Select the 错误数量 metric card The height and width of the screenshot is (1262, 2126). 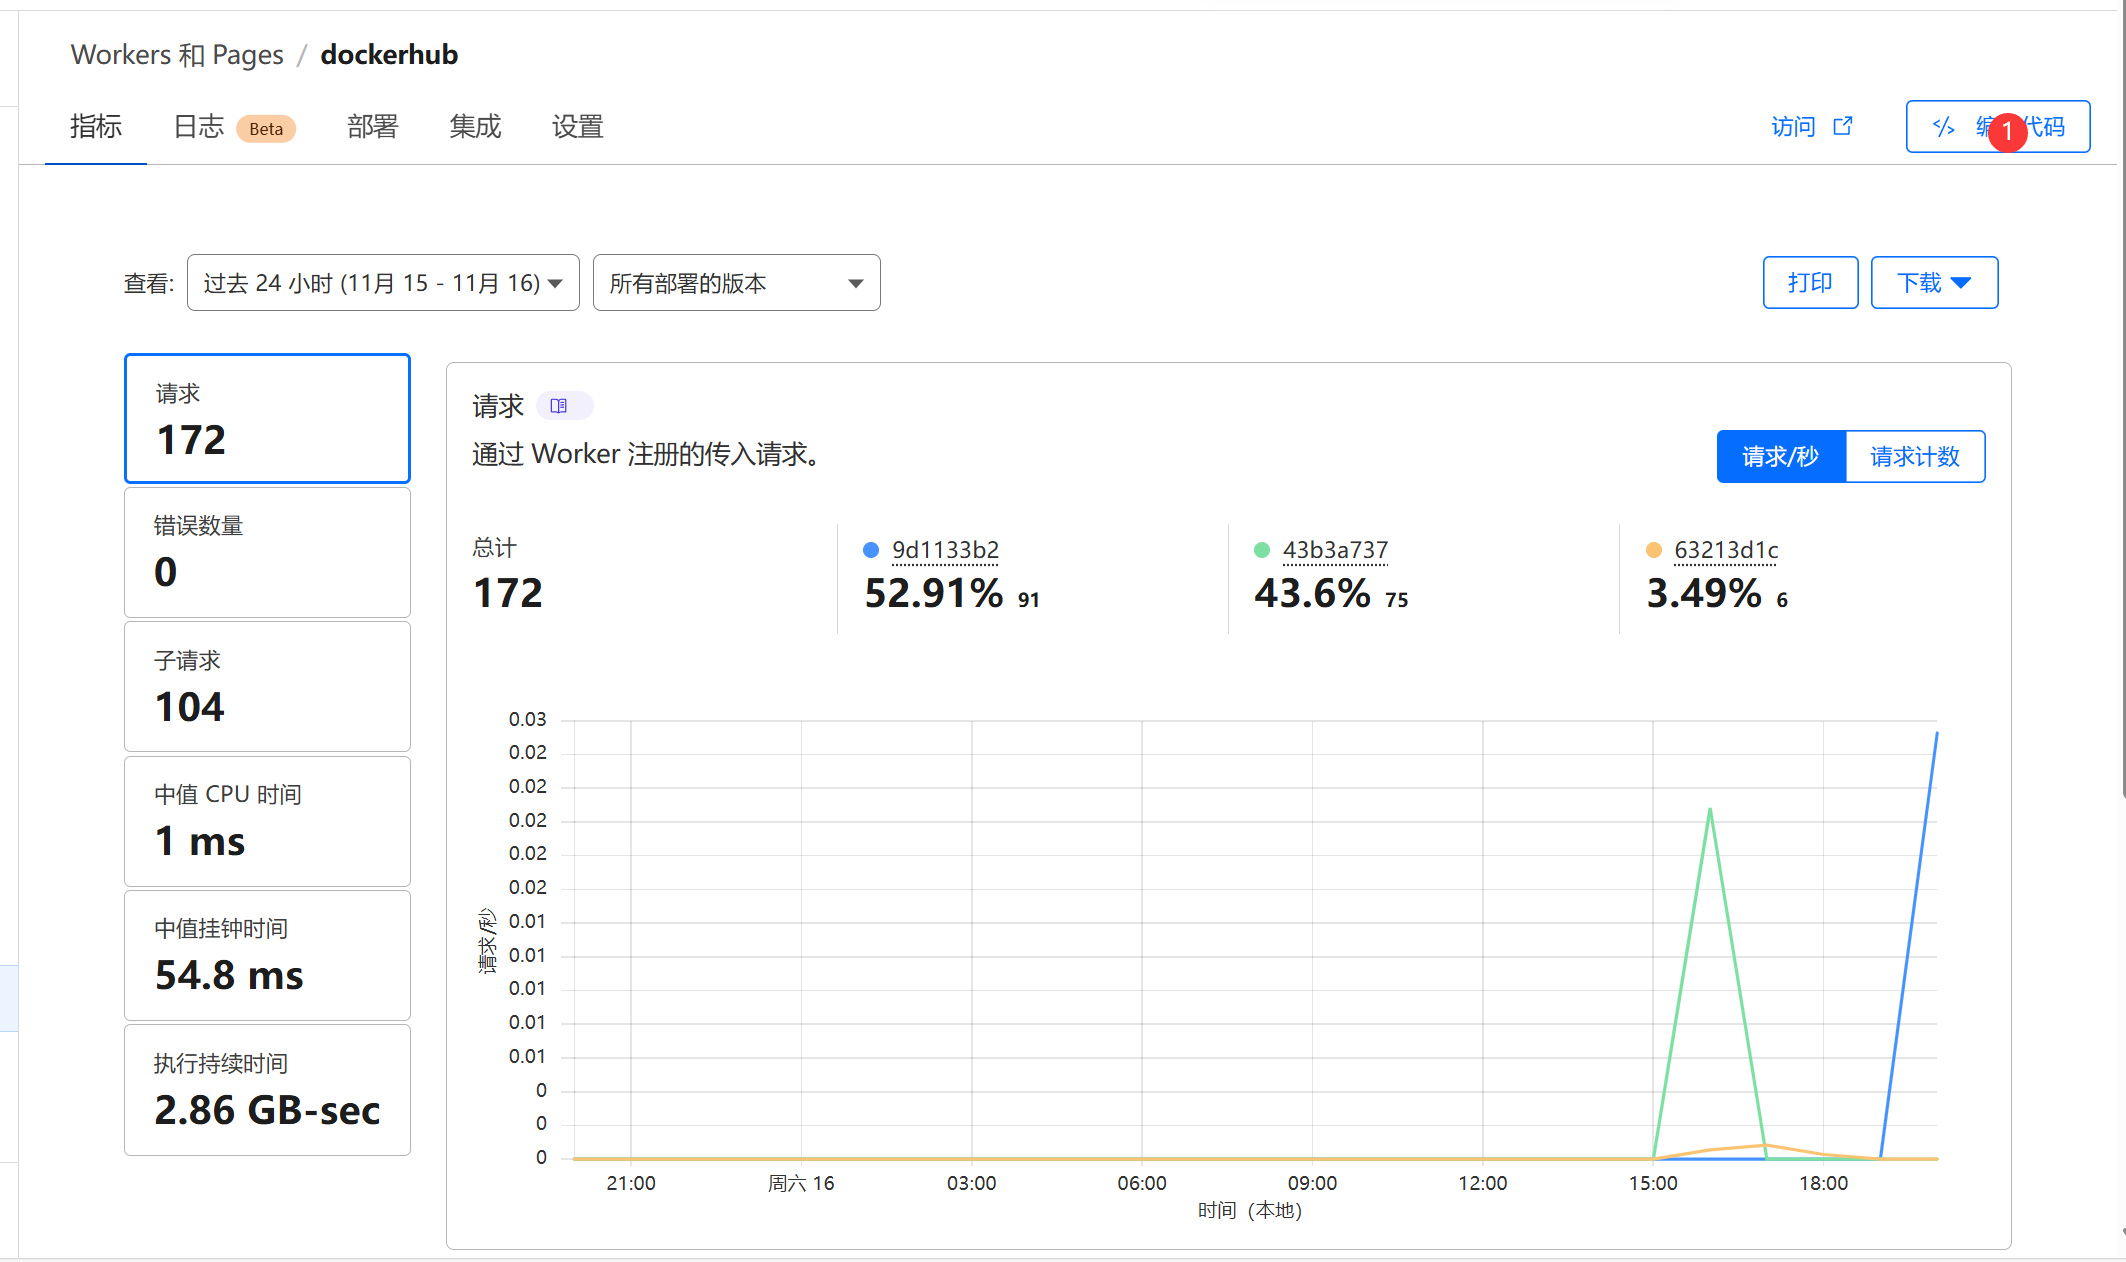267,552
